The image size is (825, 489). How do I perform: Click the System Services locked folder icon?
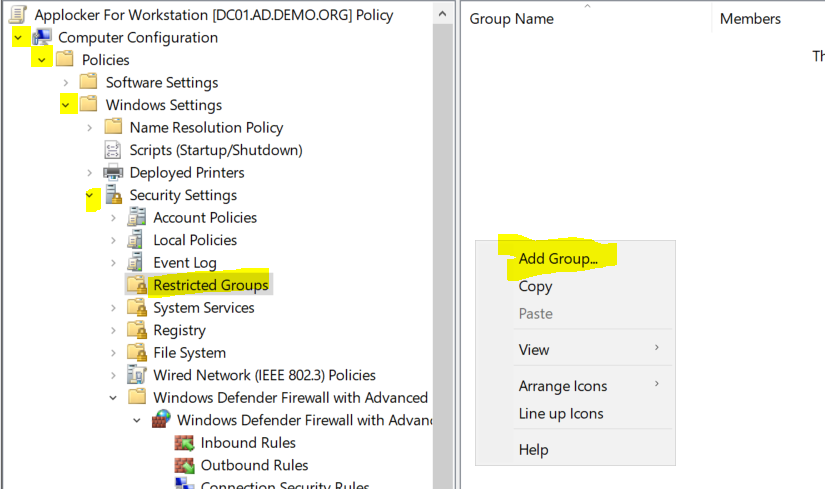(137, 307)
